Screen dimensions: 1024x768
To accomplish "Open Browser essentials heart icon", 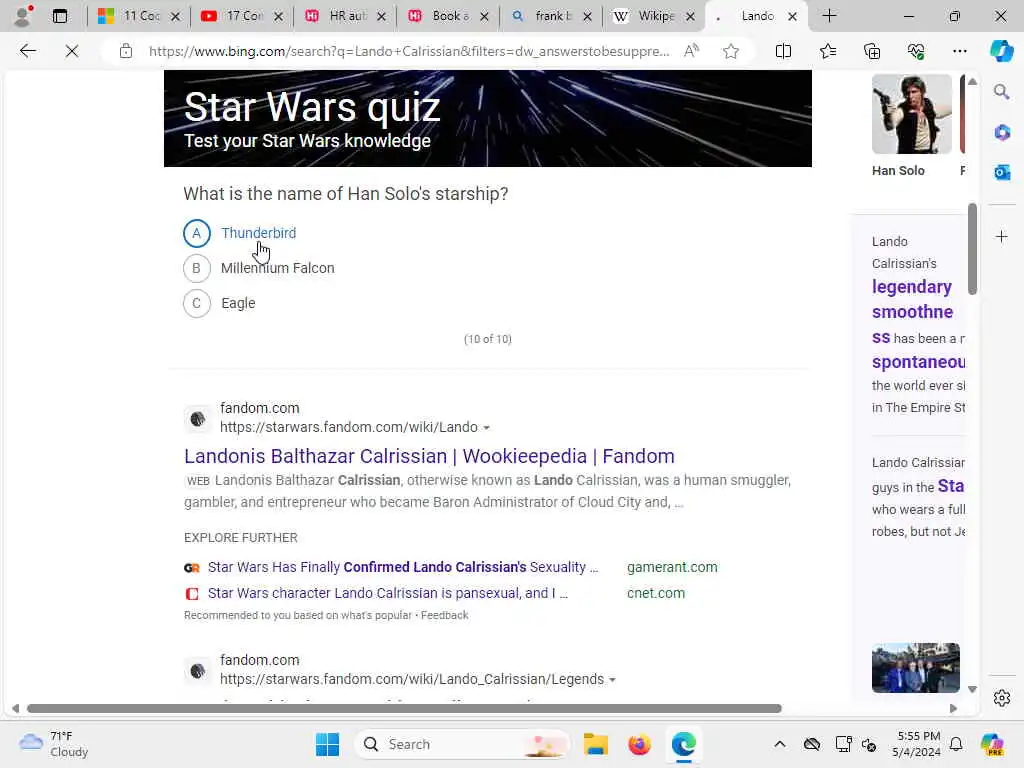I will click(916, 51).
